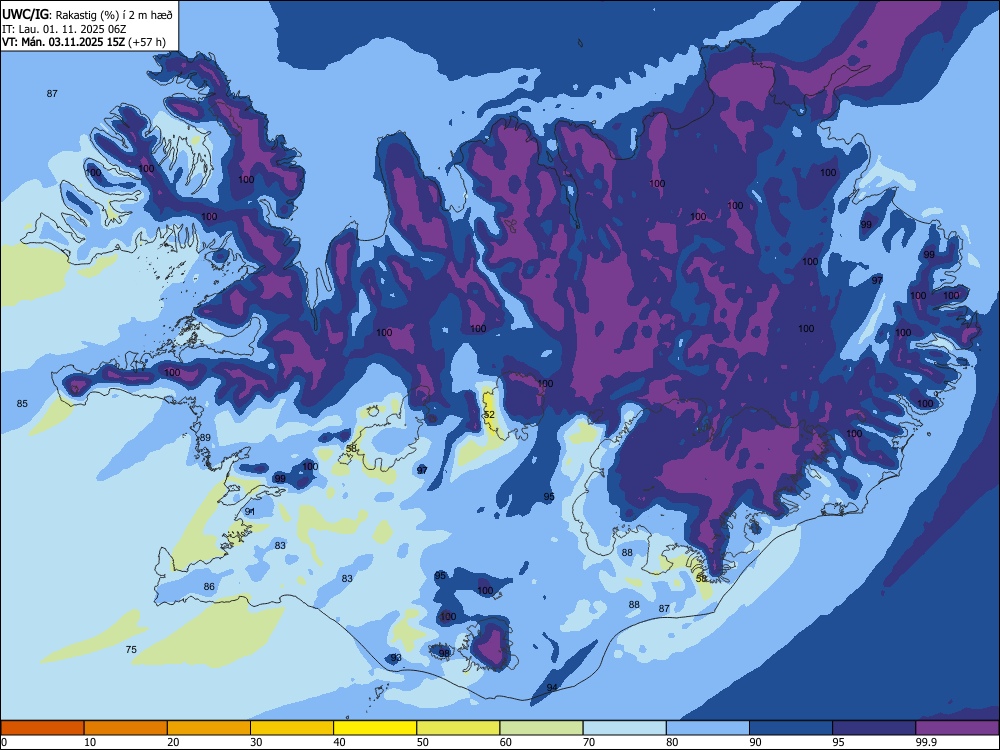Click the humidity value '98' on the map
The height and width of the screenshot is (750, 1000).
tap(445, 654)
